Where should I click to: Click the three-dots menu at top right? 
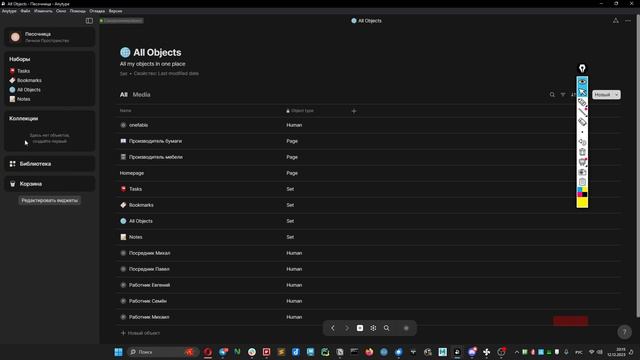click(x=628, y=20)
